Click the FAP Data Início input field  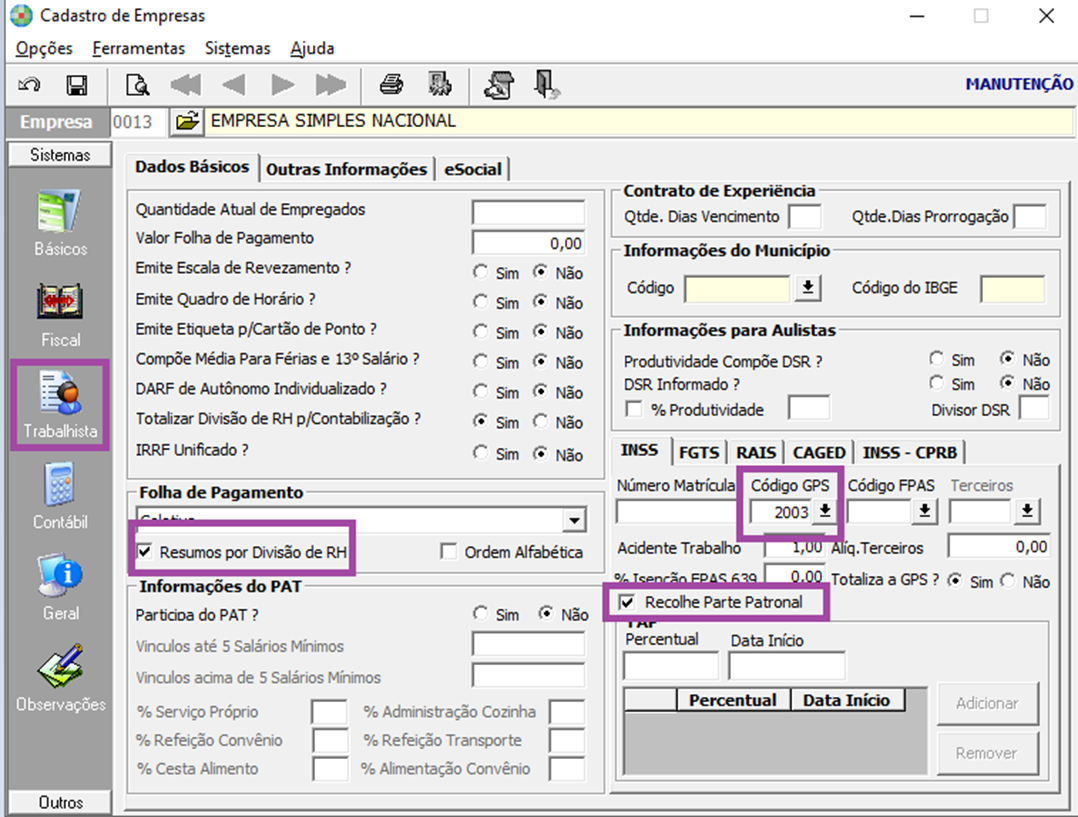787,666
